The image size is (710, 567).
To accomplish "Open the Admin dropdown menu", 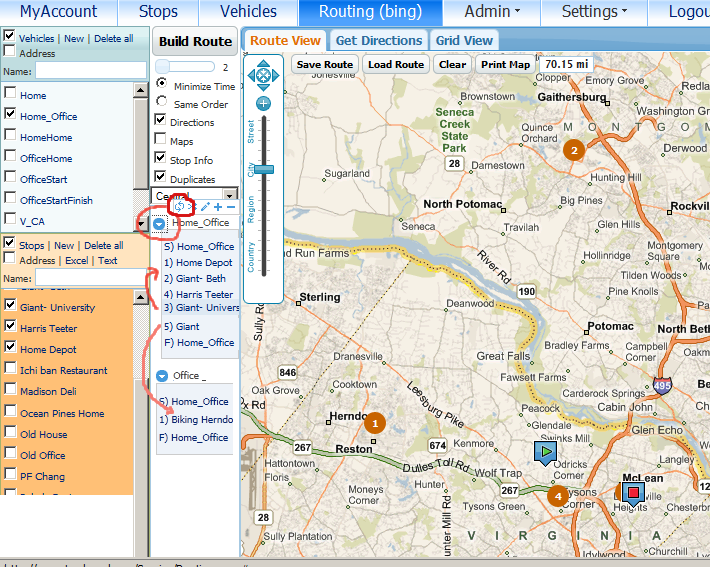I will 492,11.
